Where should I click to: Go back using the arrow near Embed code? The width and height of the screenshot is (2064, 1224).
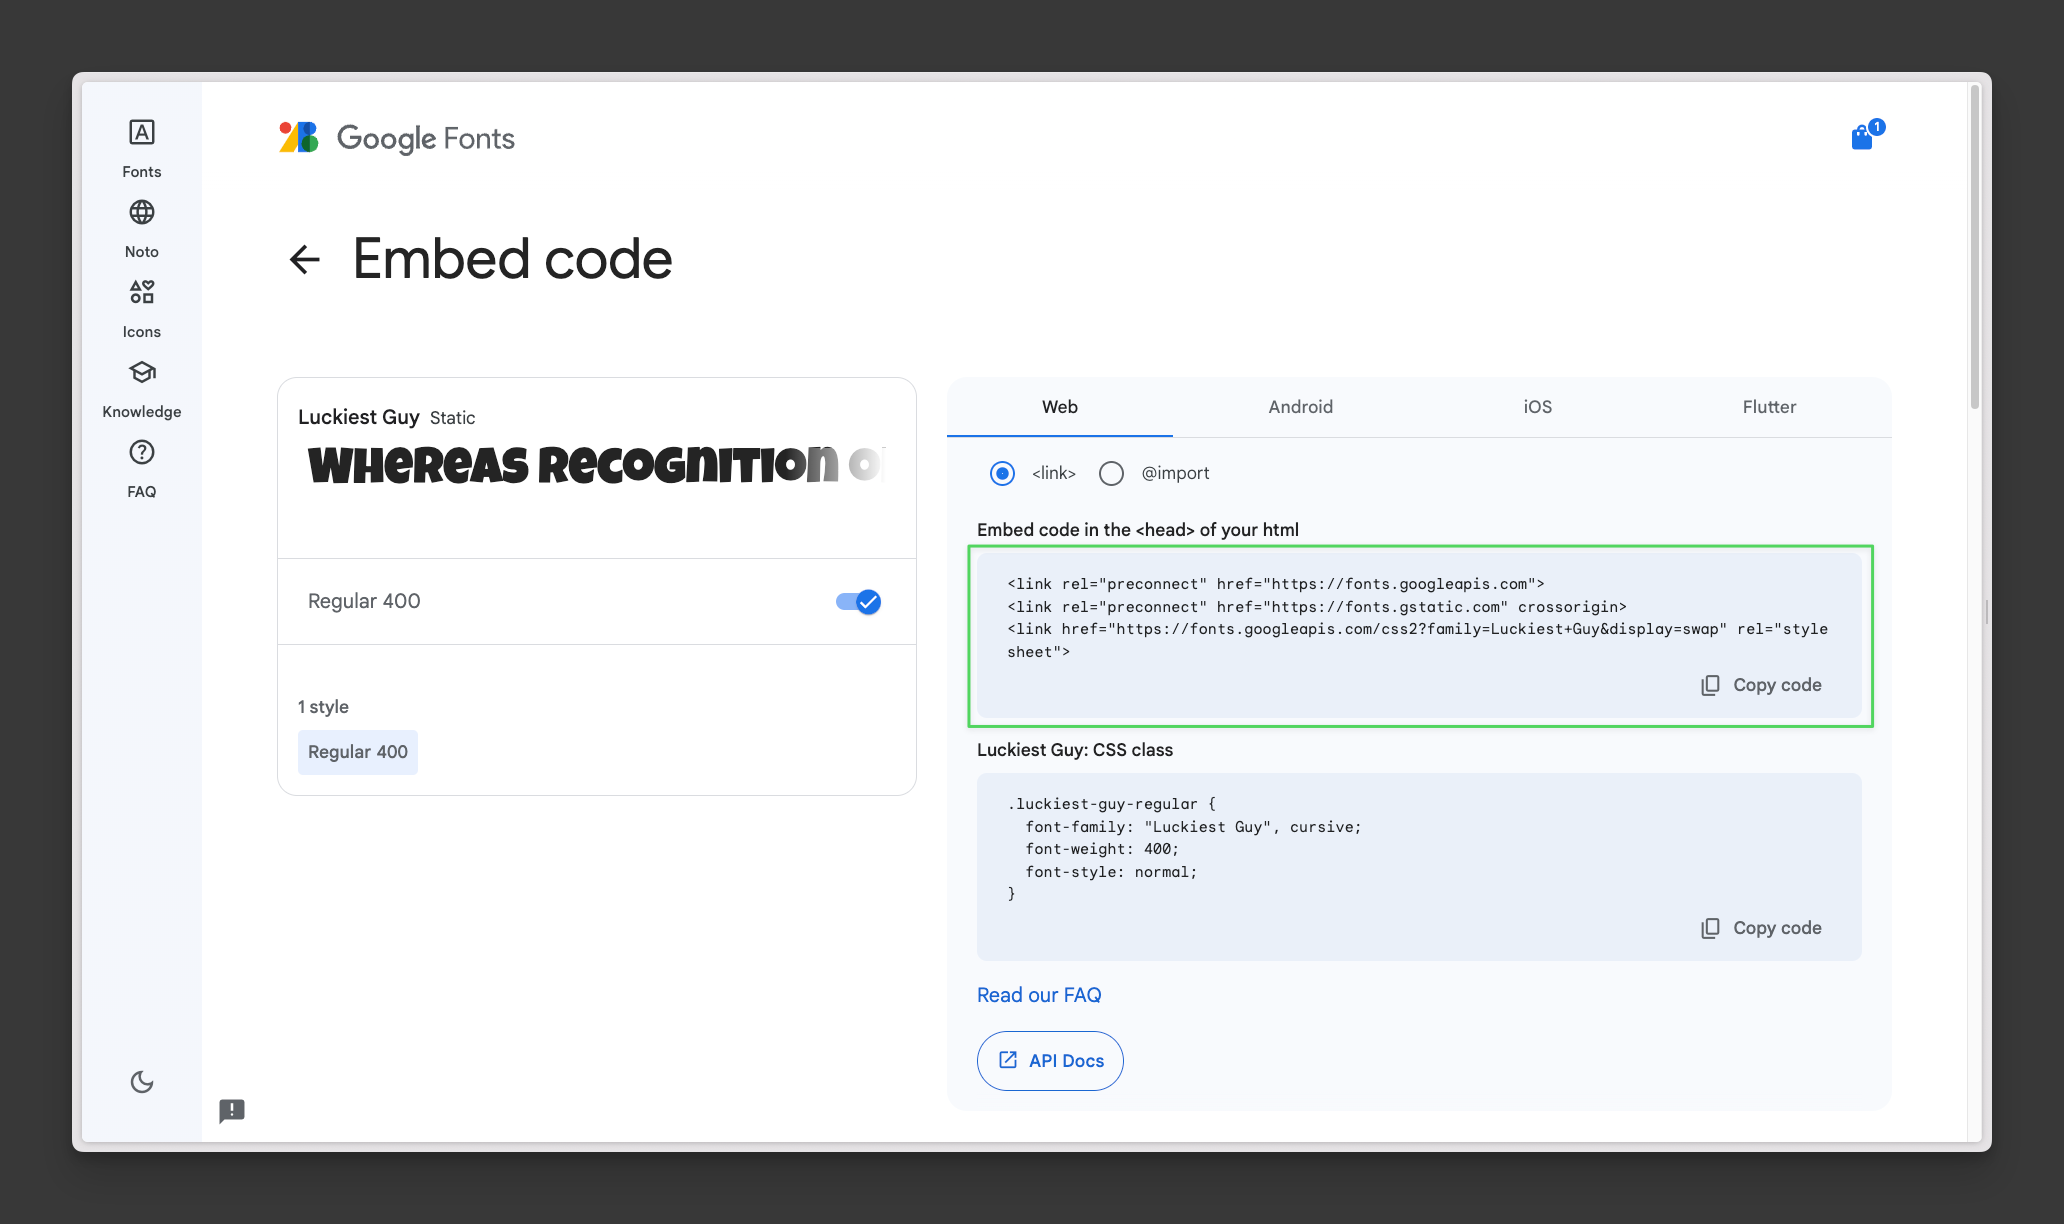pos(304,259)
